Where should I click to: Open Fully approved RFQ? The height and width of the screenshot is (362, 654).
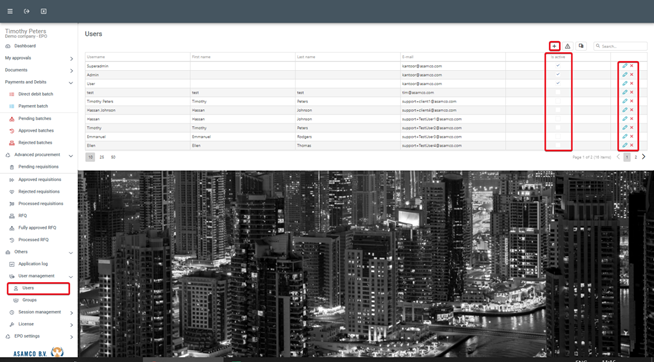click(37, 228)
